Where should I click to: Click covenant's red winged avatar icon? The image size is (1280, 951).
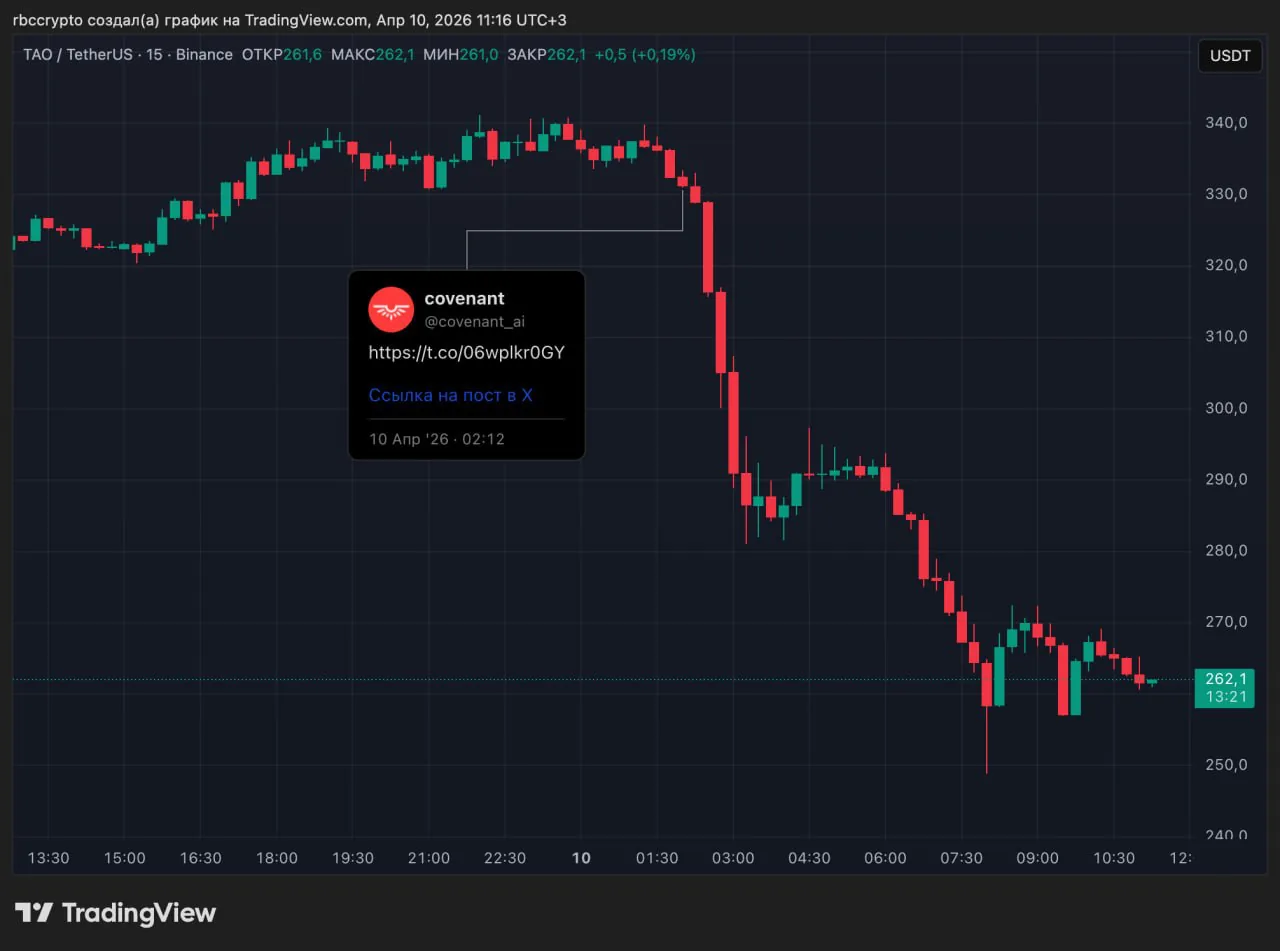point(391,310)
